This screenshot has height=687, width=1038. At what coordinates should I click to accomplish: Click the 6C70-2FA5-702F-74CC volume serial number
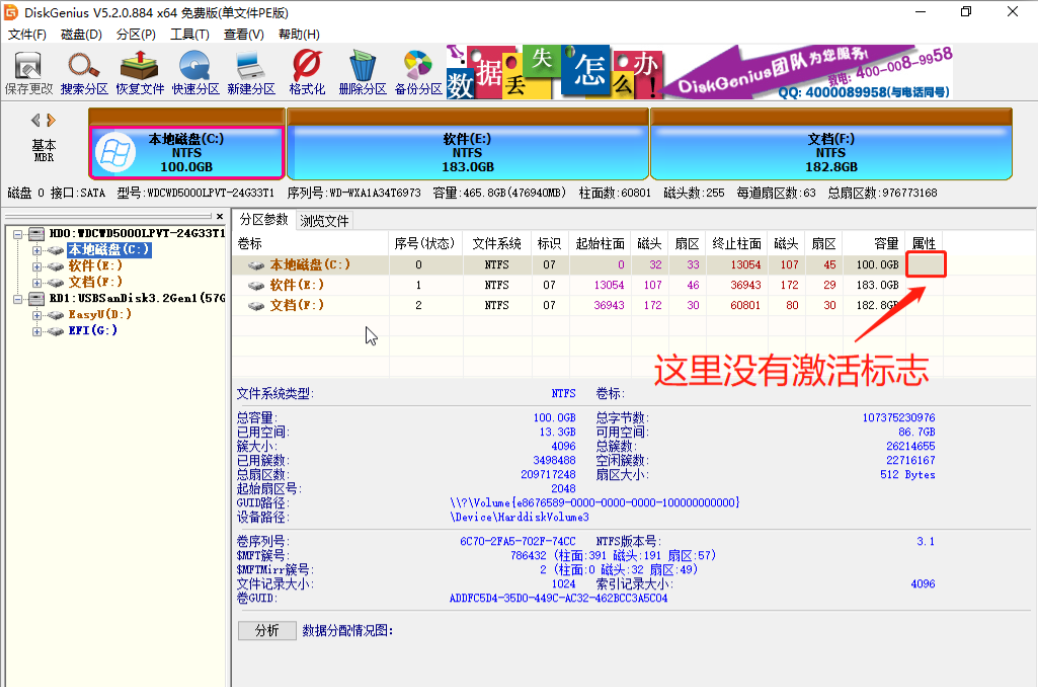coord(518,541)
